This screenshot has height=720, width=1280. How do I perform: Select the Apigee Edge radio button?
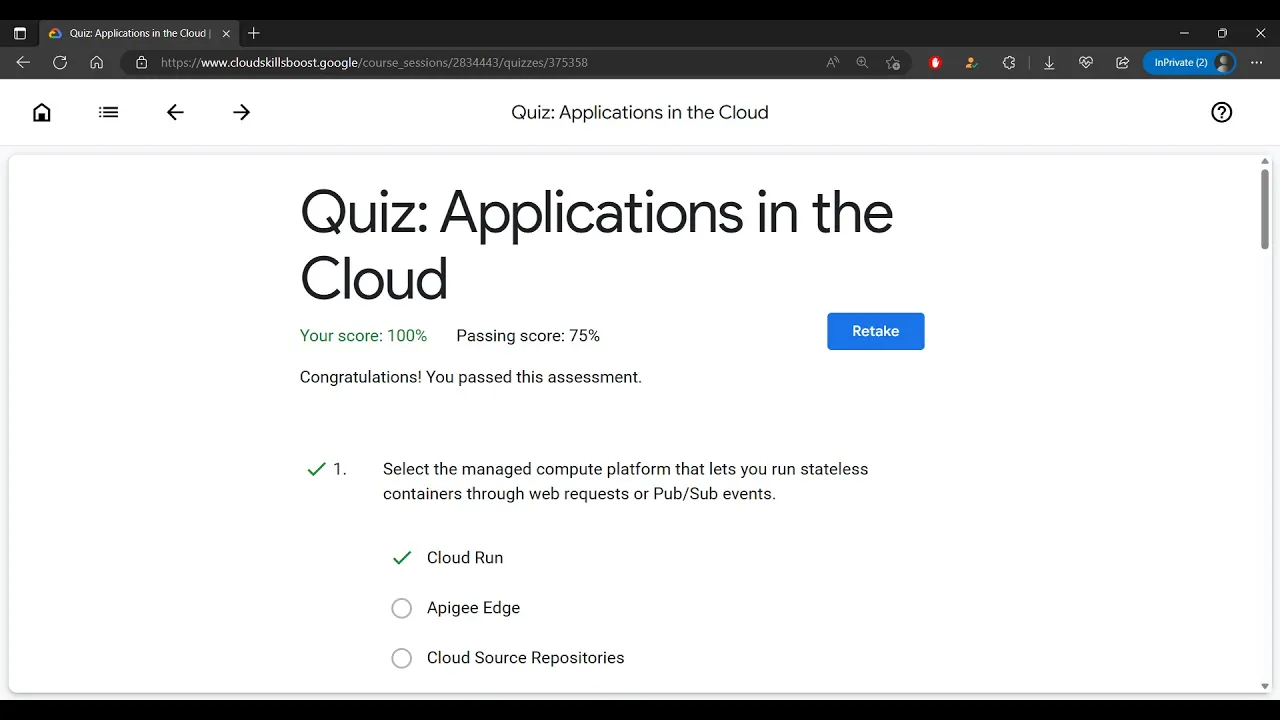click(401, 608)
